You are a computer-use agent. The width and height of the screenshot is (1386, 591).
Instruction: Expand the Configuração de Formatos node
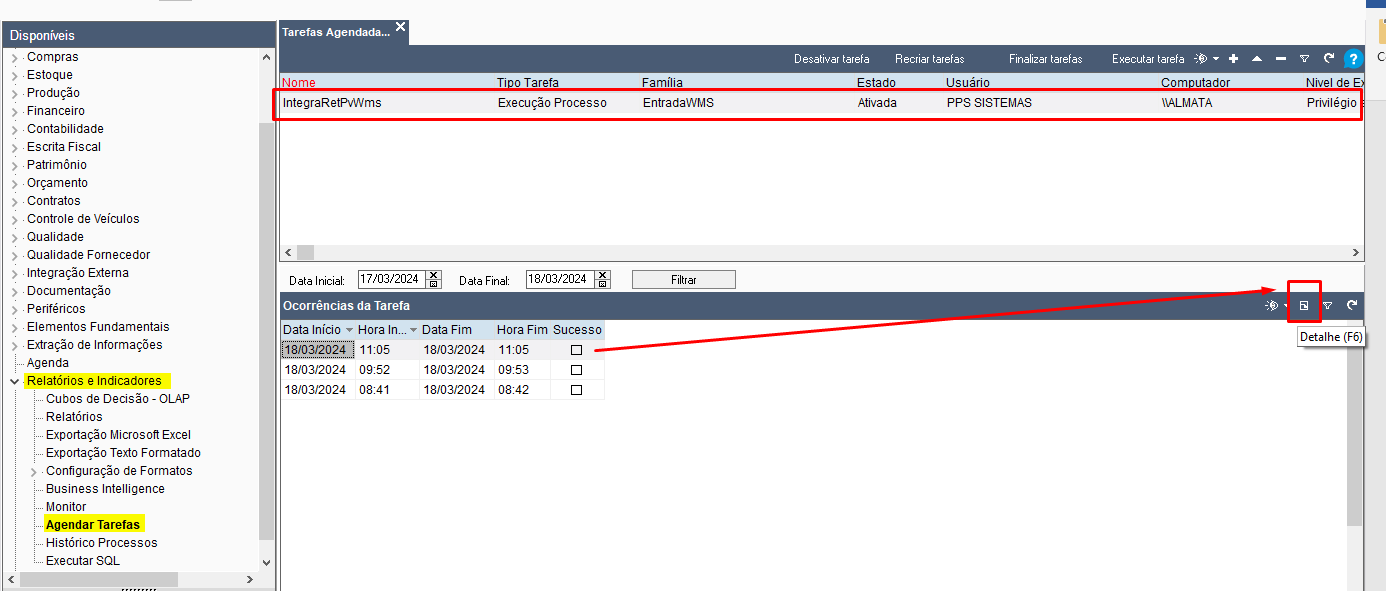pyautogui.click(x=33, y=471)
